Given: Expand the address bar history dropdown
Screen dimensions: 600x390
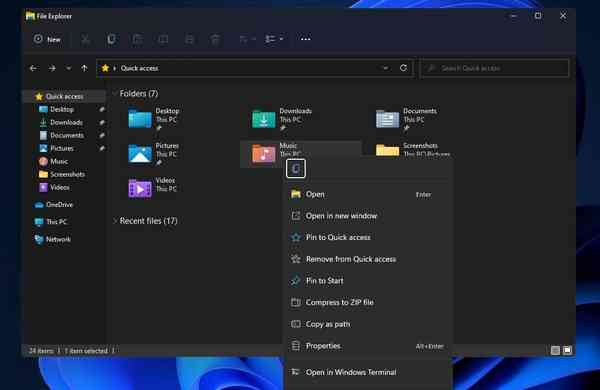Looking at the screenshot, I should click(x=385, y=68).
